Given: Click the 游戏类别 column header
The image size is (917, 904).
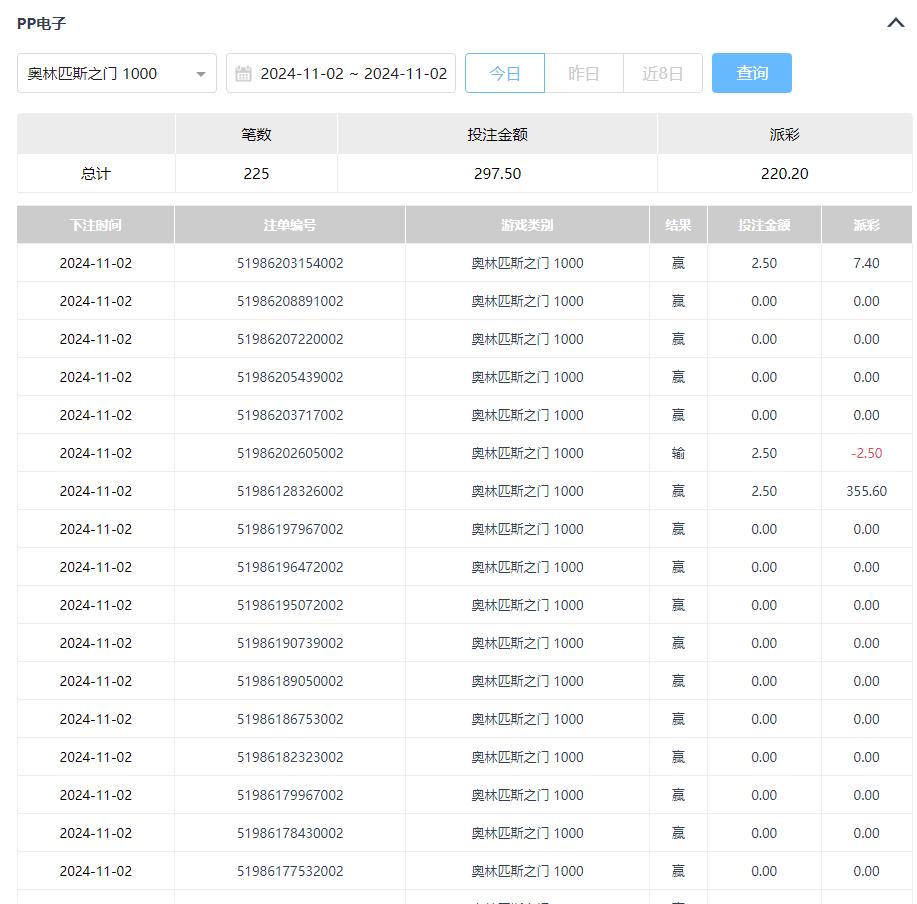Looking at the screenshot, I should point(527,225).
